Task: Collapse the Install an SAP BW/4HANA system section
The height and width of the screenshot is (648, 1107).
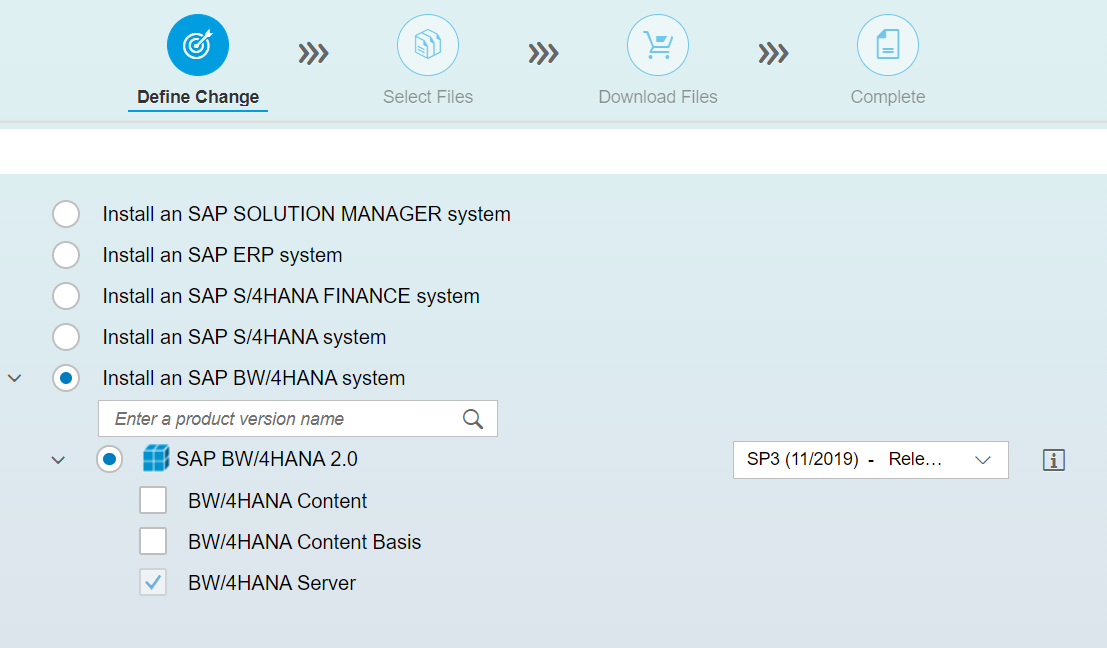Action: pos(15,378)
